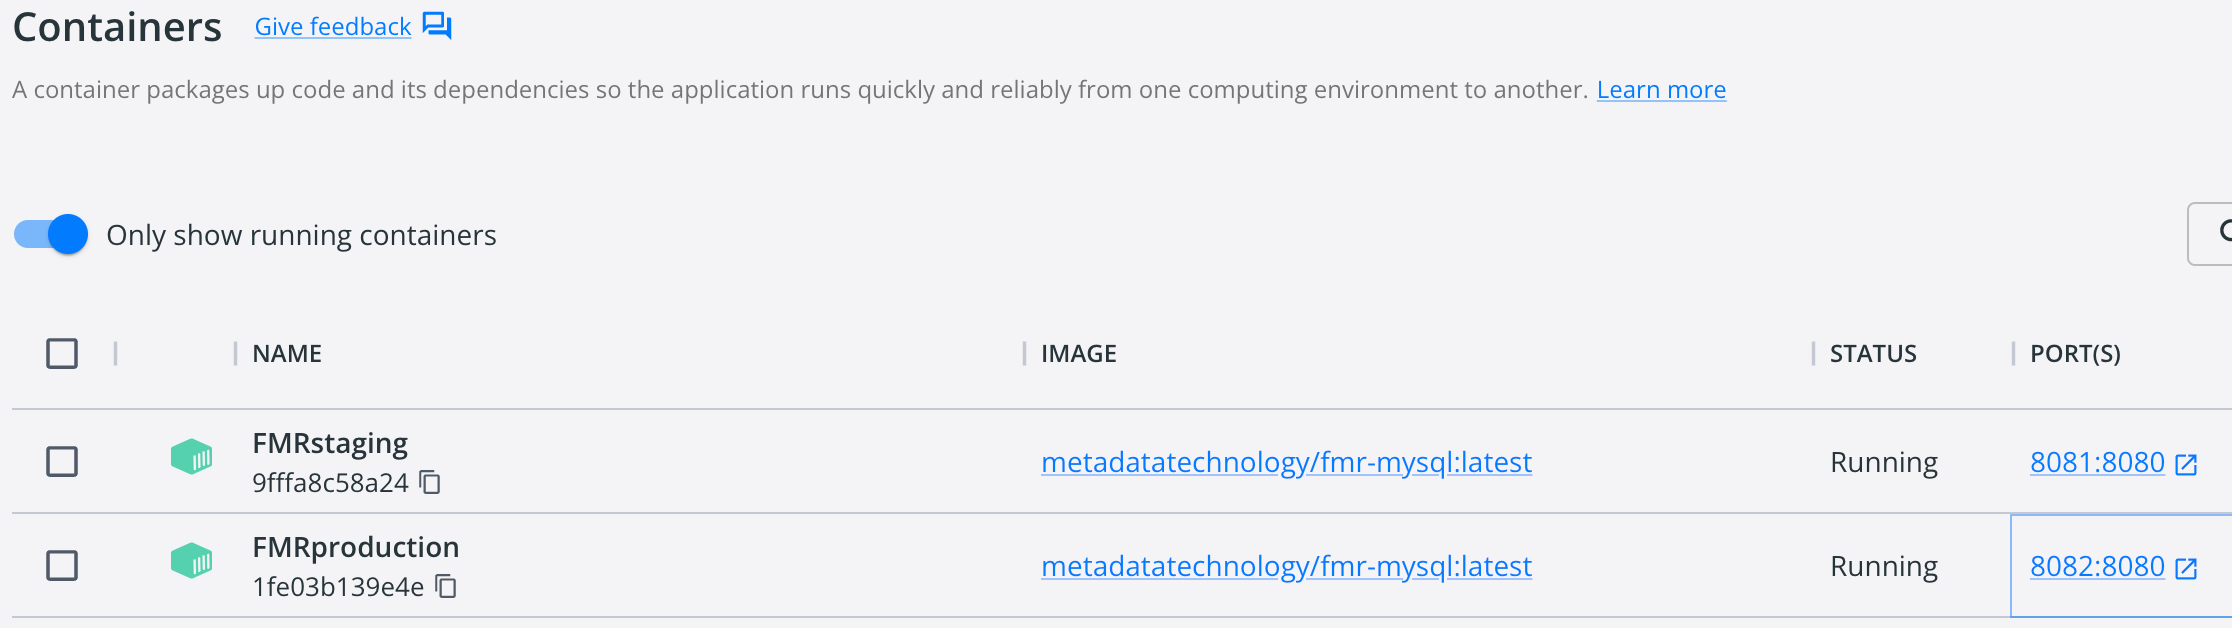Copy the FMRstaging container ID
The image size is (2232, 628).
coord(430,483)
